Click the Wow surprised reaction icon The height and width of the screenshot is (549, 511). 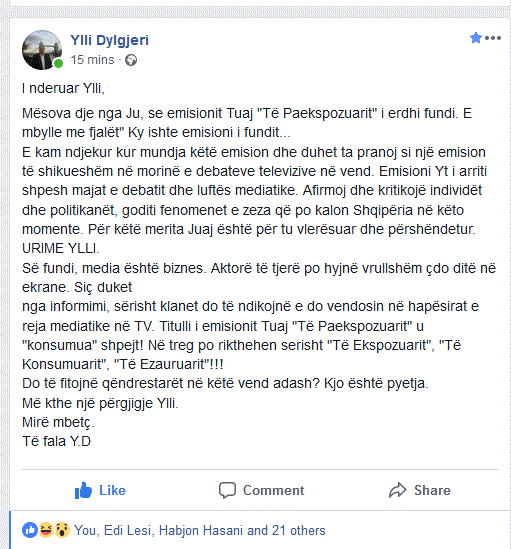pyautogui.click(x=62, y=530)
